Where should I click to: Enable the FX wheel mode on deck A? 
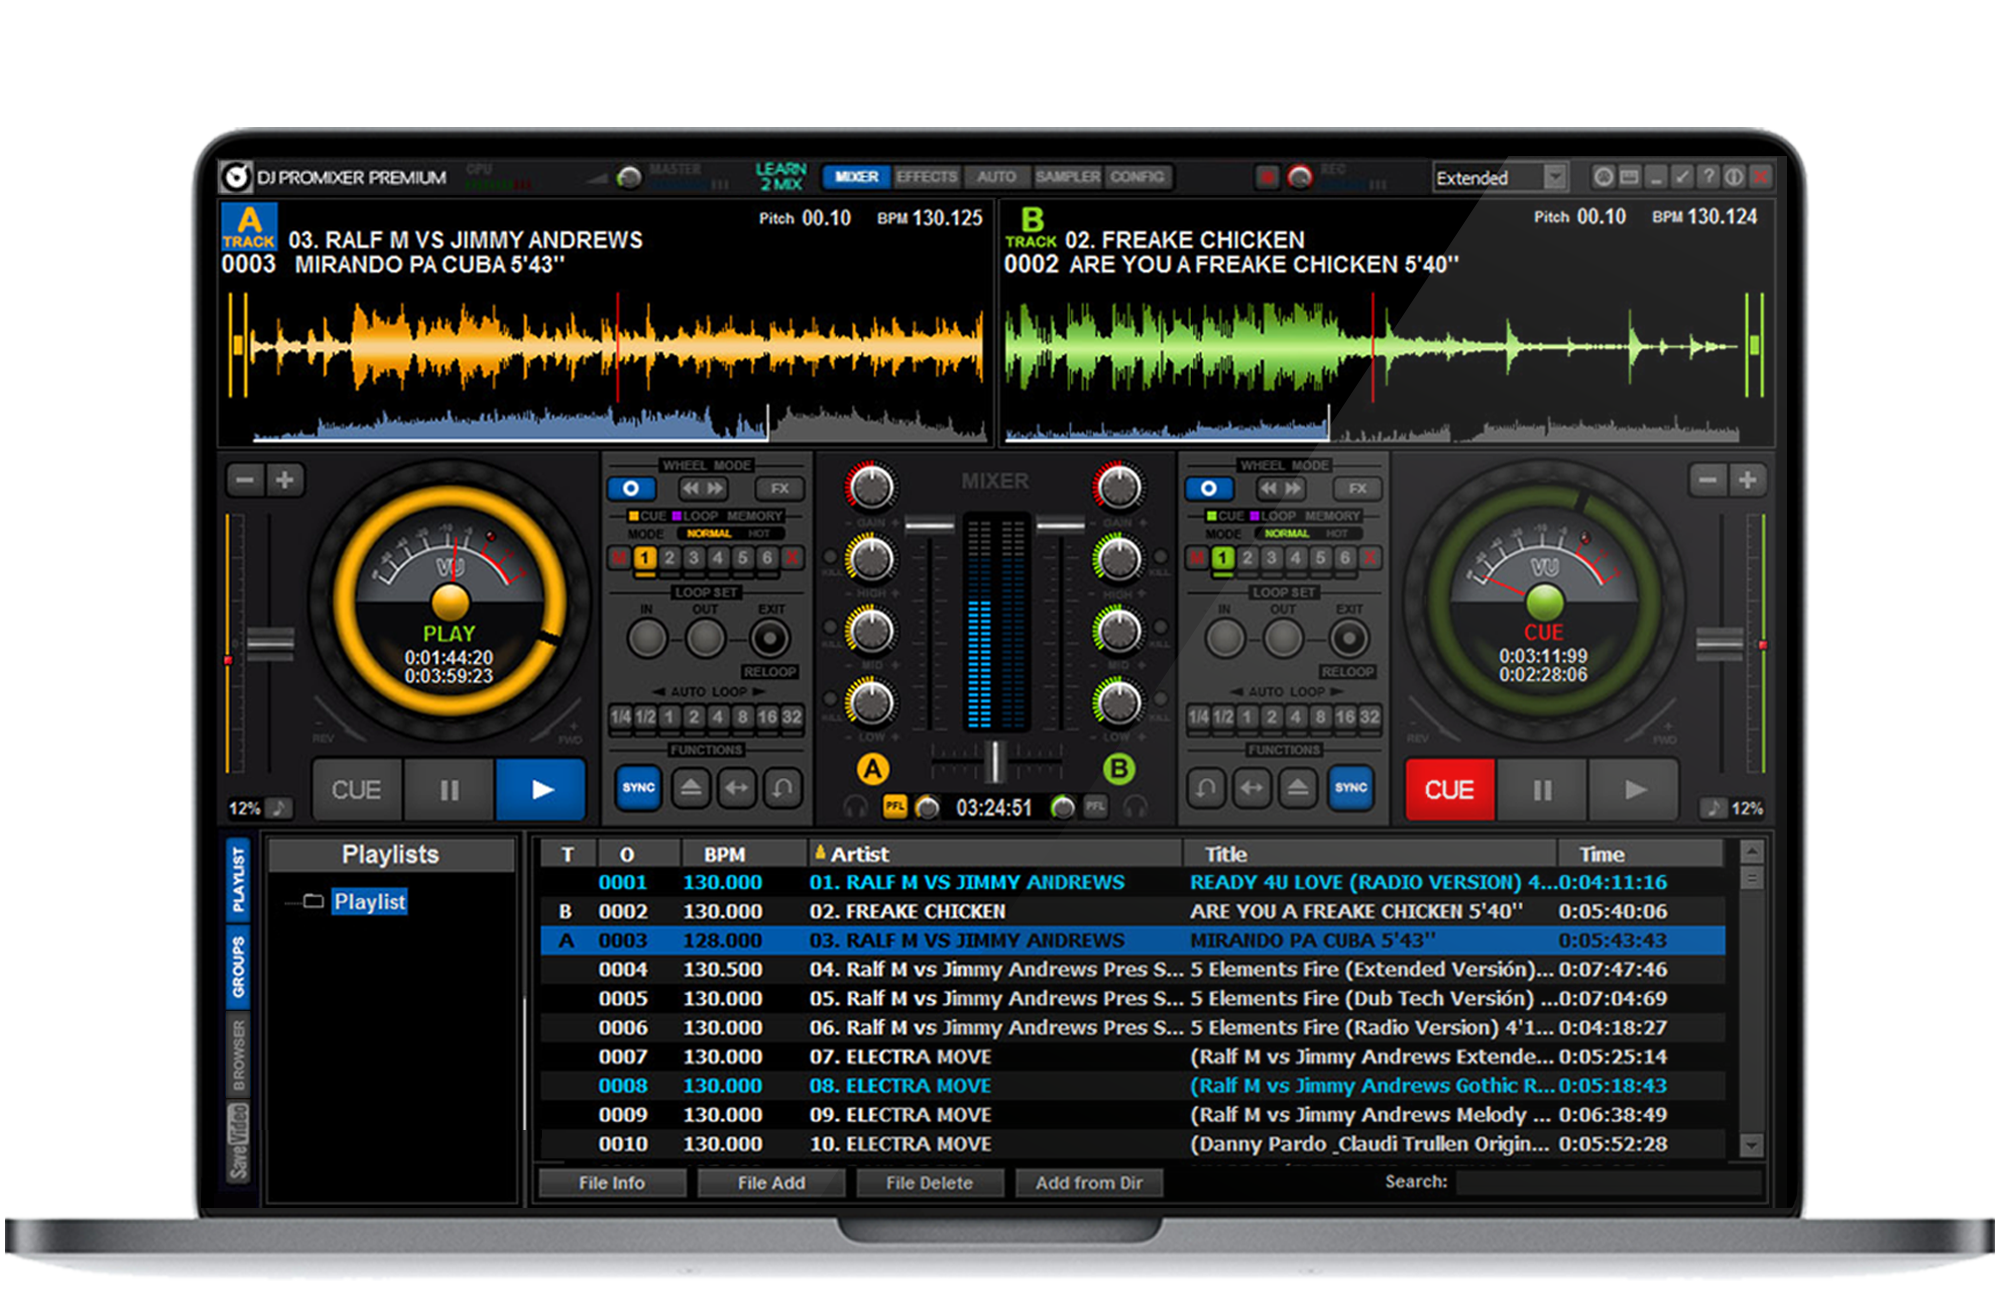[x=779, y=488]
